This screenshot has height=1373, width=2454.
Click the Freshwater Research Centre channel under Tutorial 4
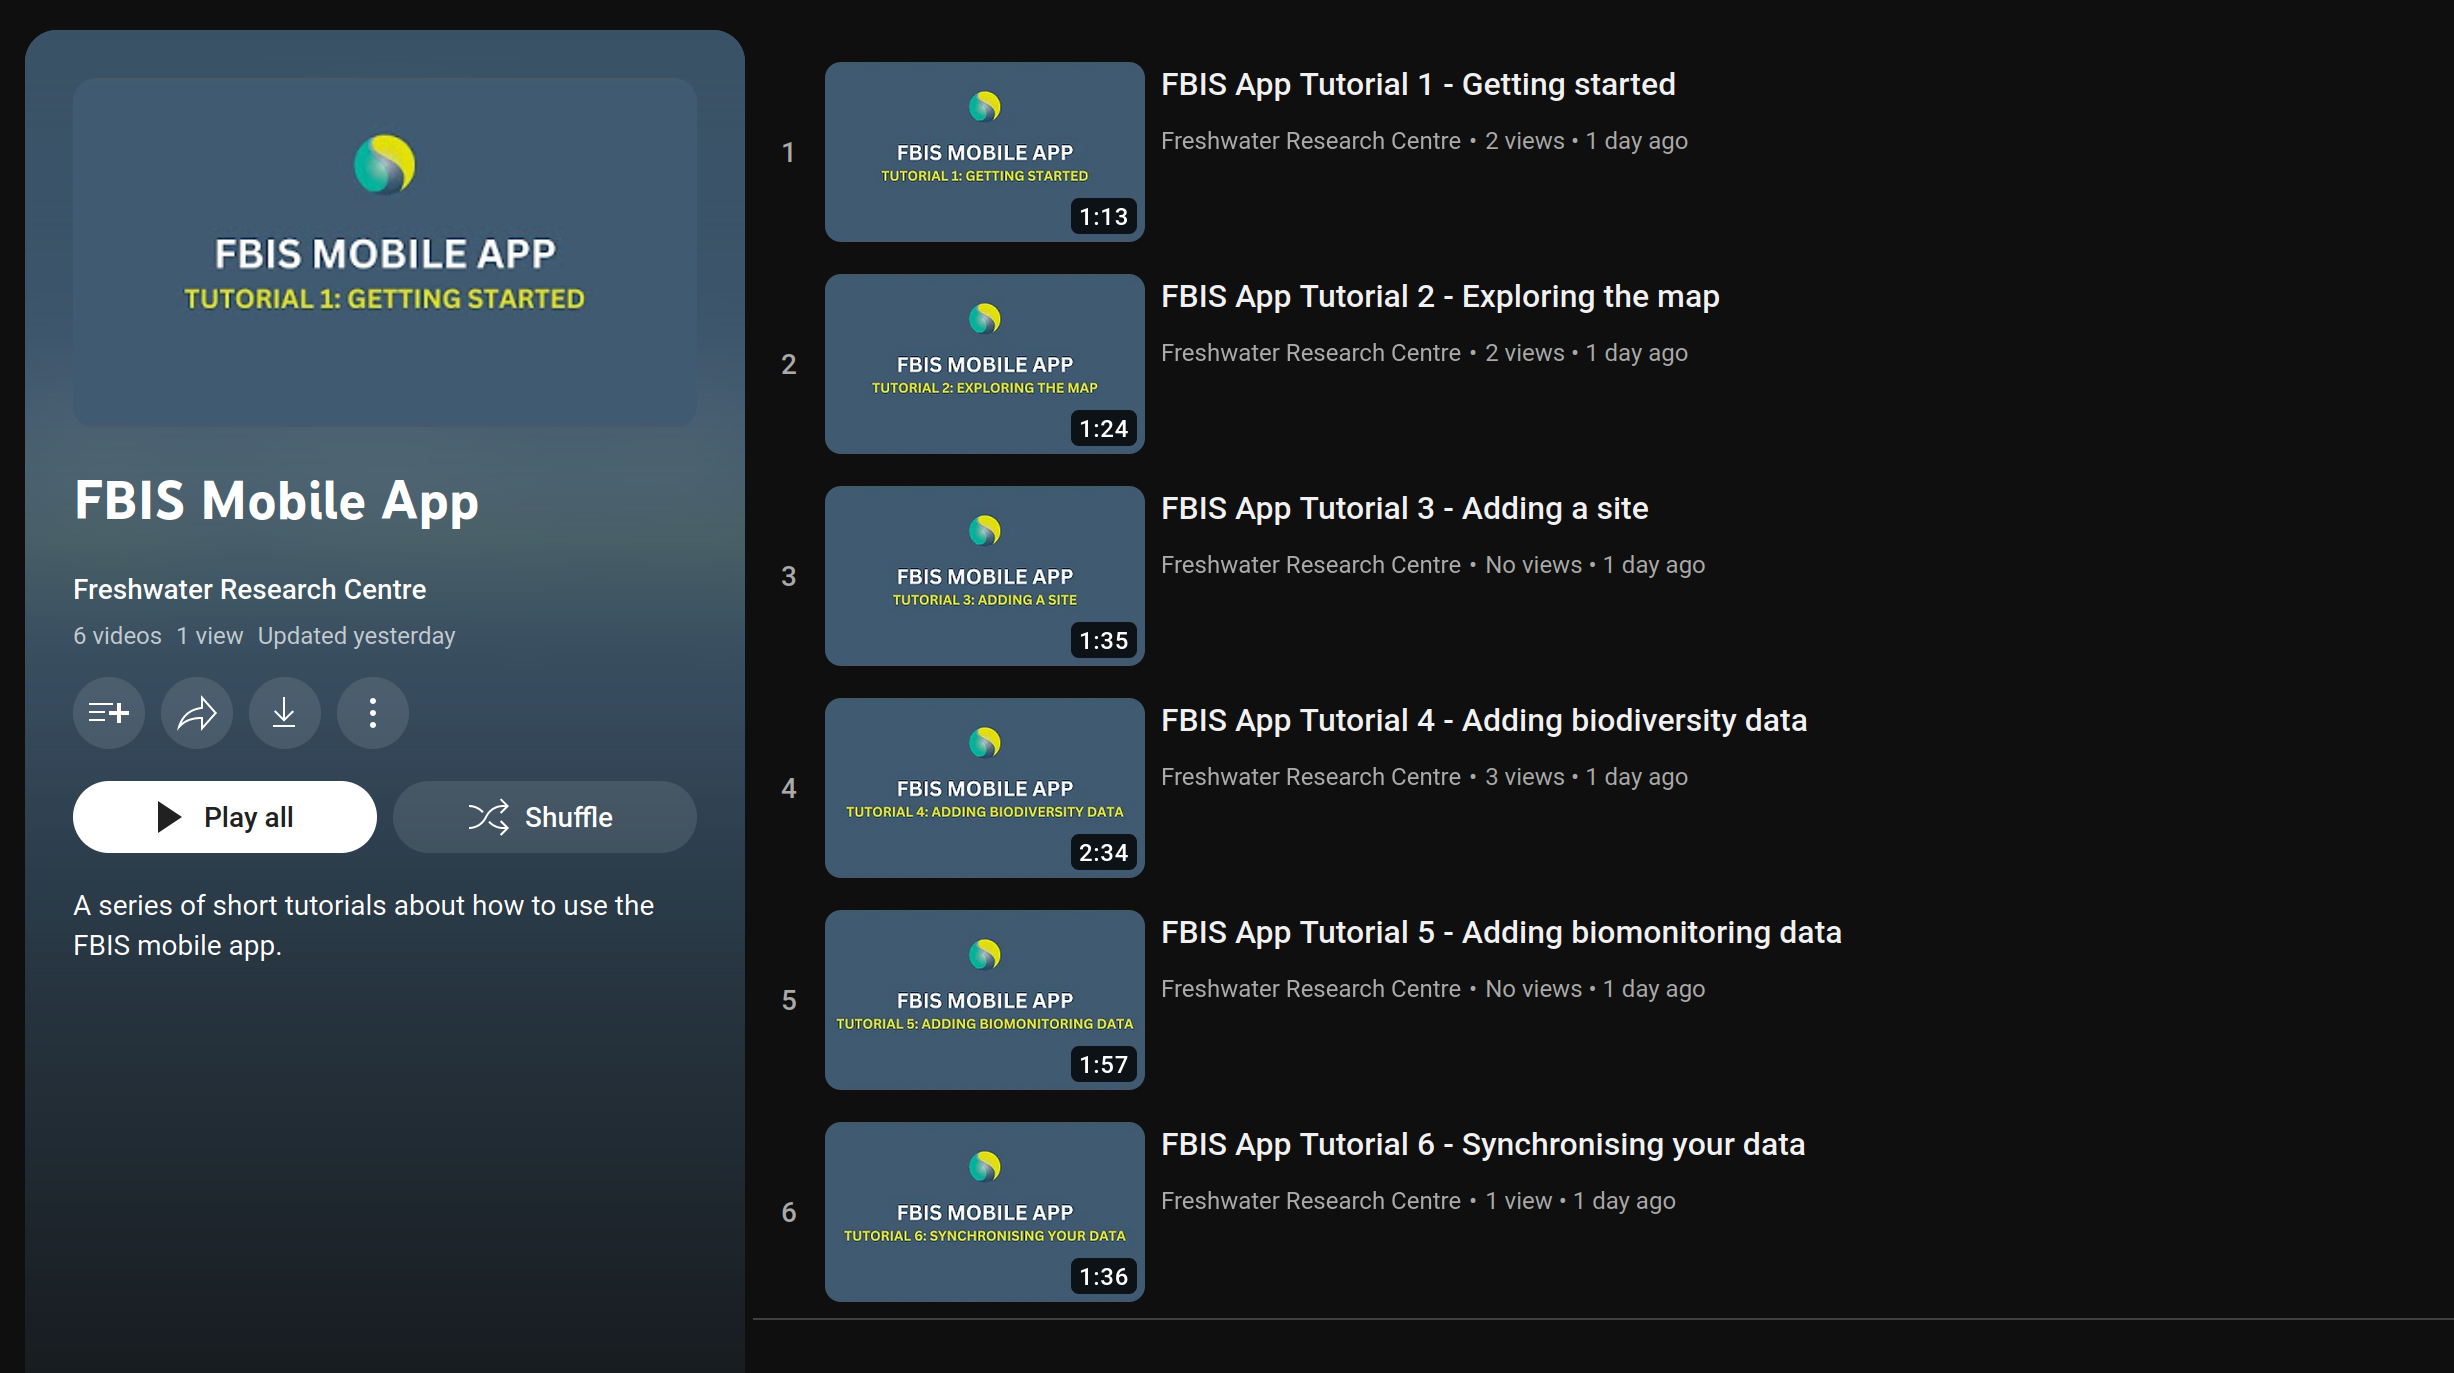tap(1311, 777)
